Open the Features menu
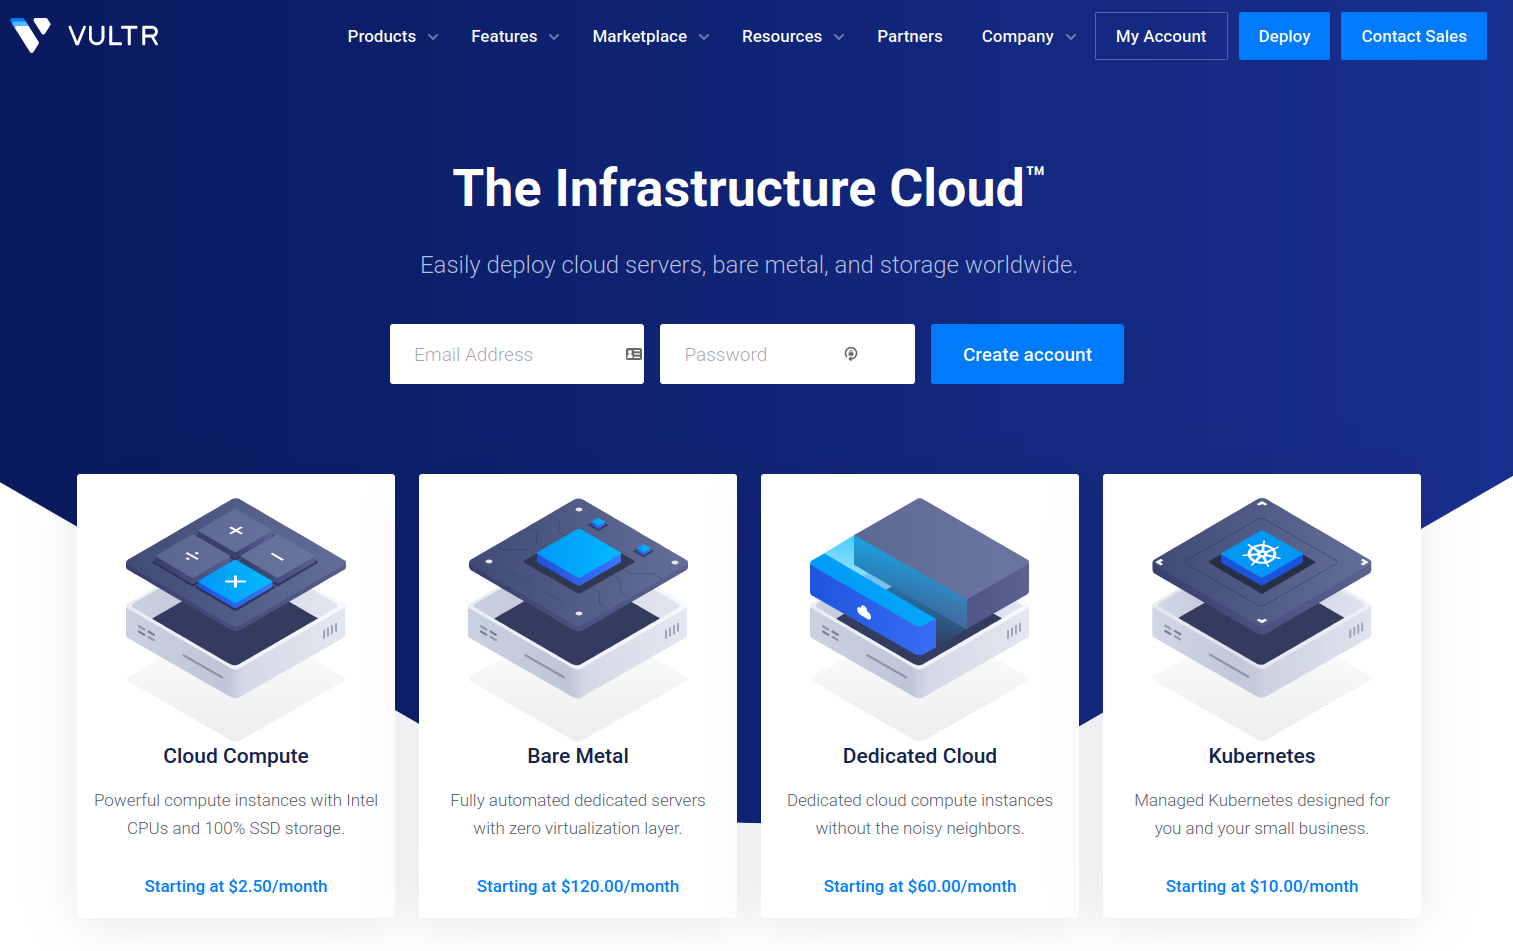 [x=504, y=36]
